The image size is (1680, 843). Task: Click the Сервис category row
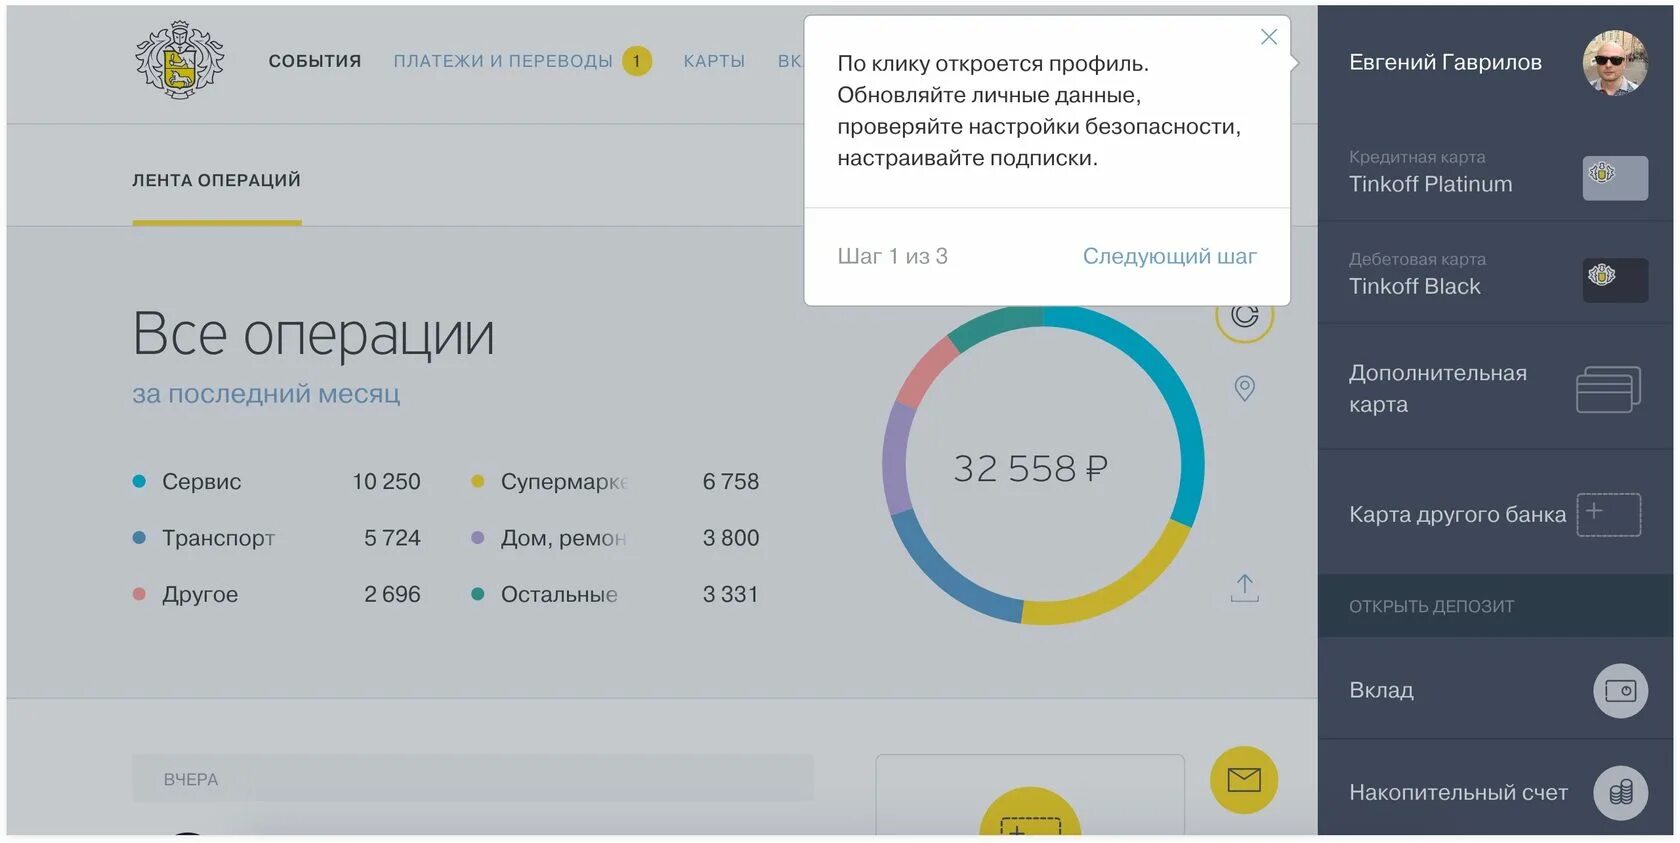(276, 482)
